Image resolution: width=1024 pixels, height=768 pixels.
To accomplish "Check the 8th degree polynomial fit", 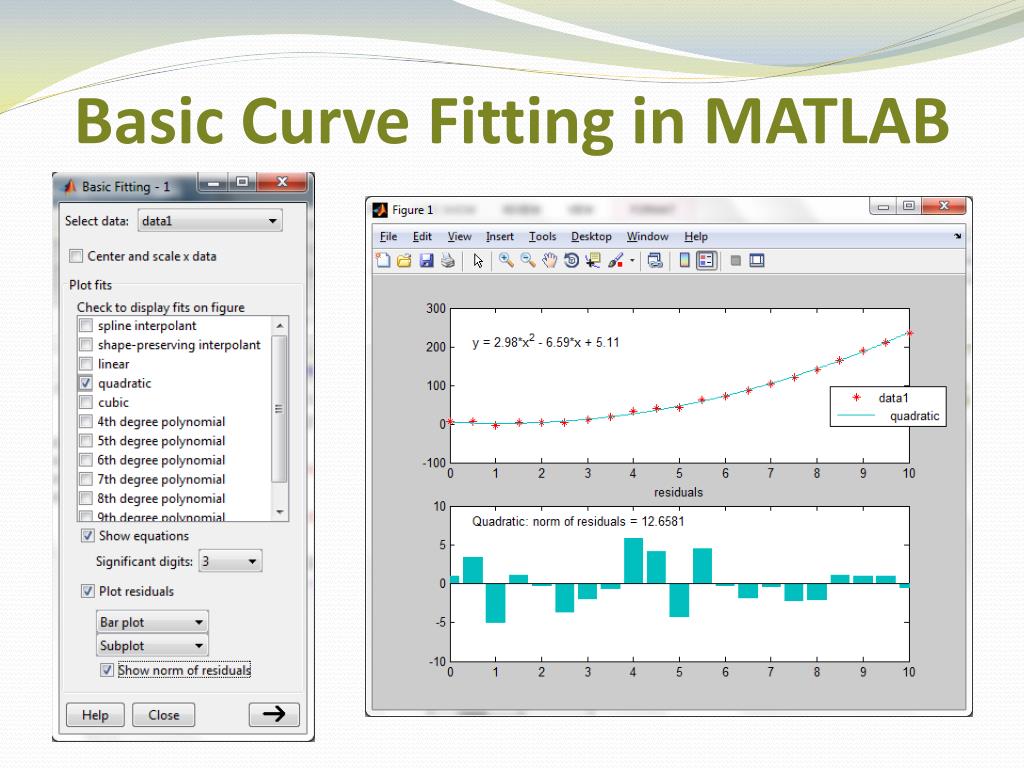I will [x=86, y=498].
